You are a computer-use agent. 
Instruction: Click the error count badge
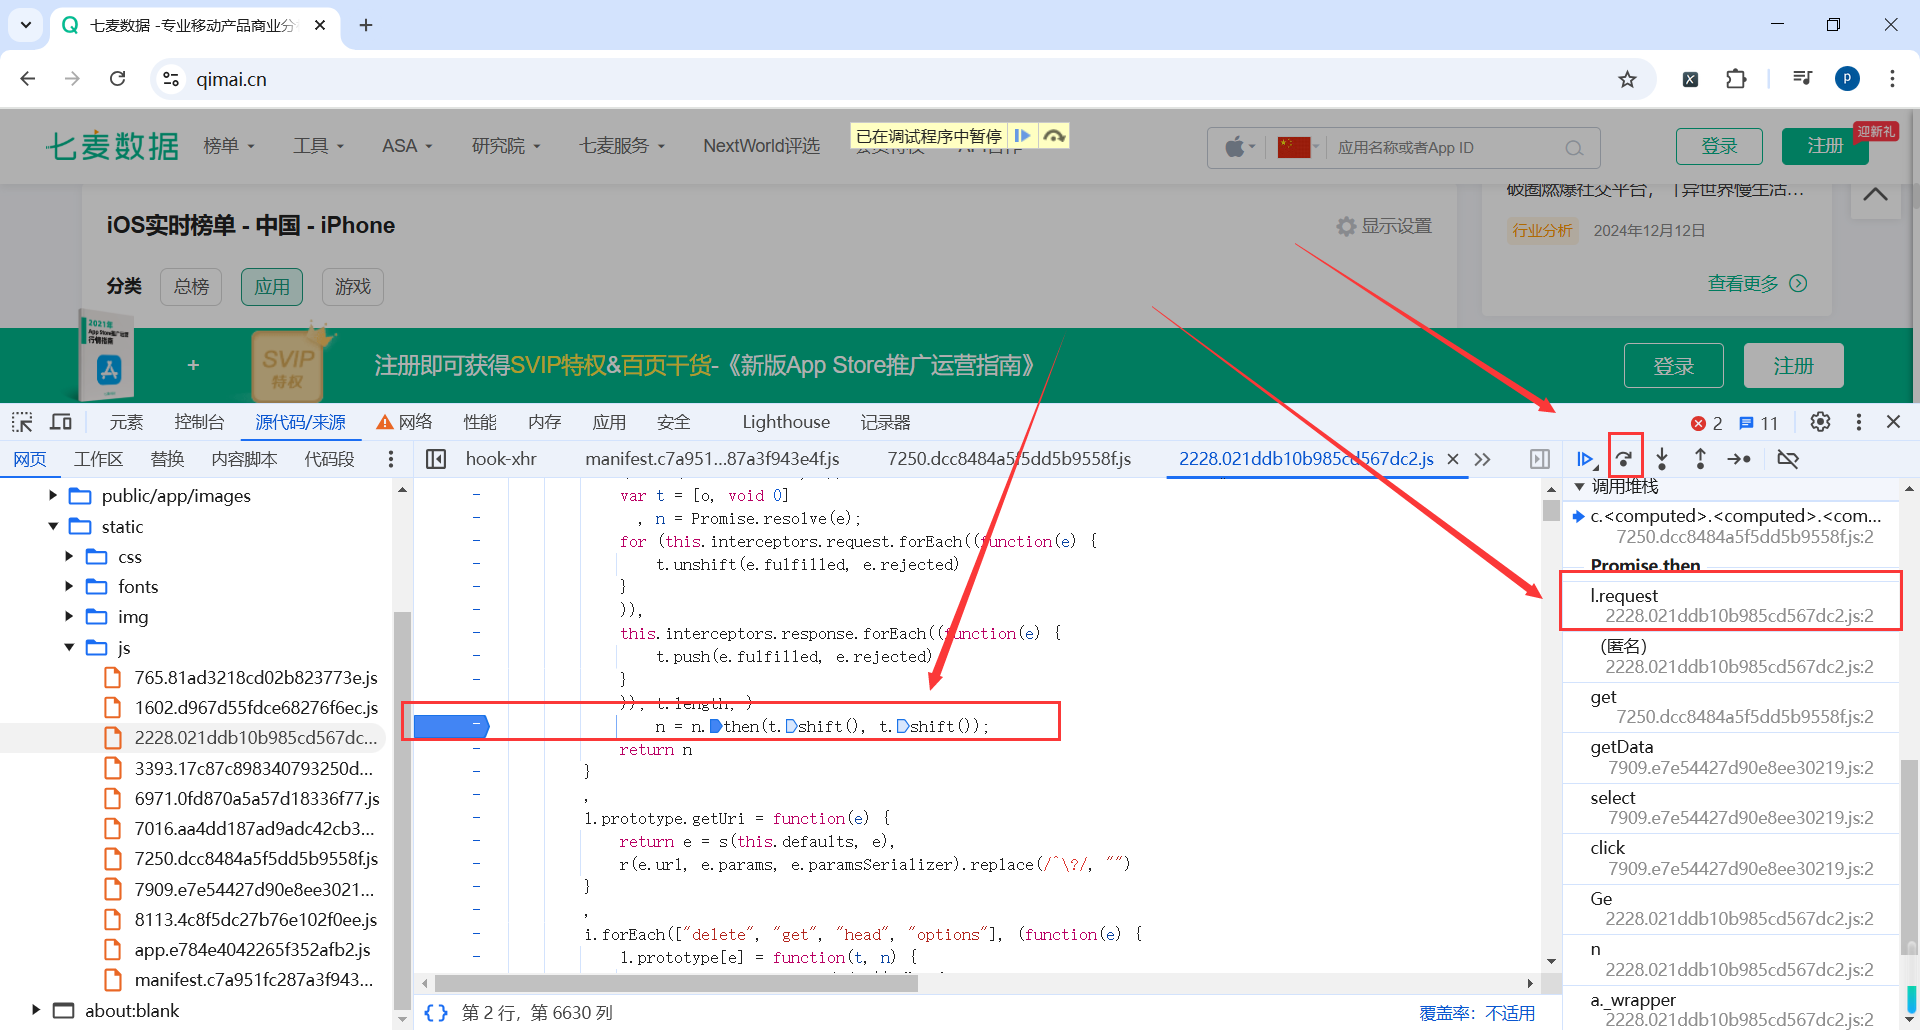(x=1706, y=423)
